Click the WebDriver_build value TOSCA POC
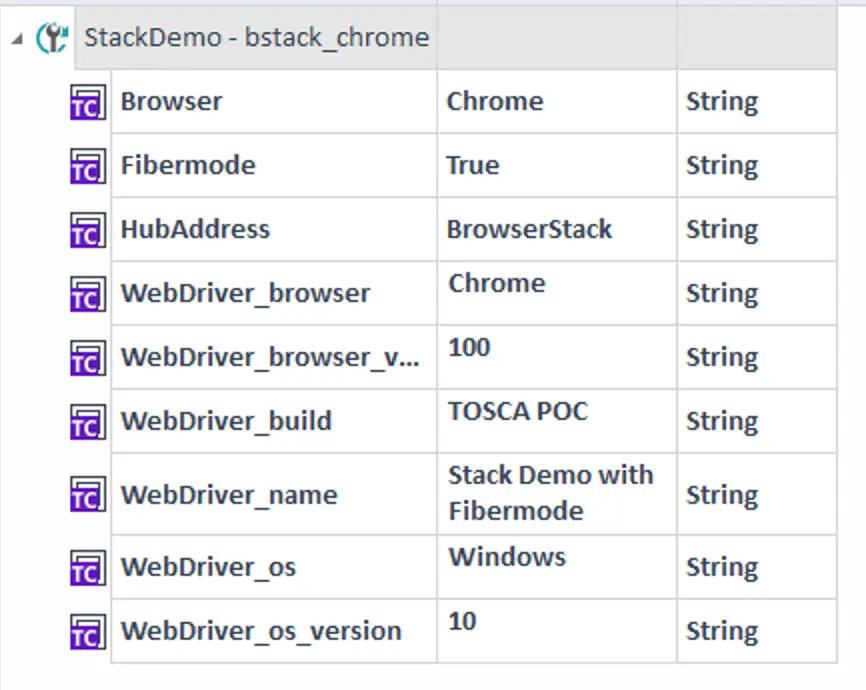 pyautogui.click(x=518, y=411)
